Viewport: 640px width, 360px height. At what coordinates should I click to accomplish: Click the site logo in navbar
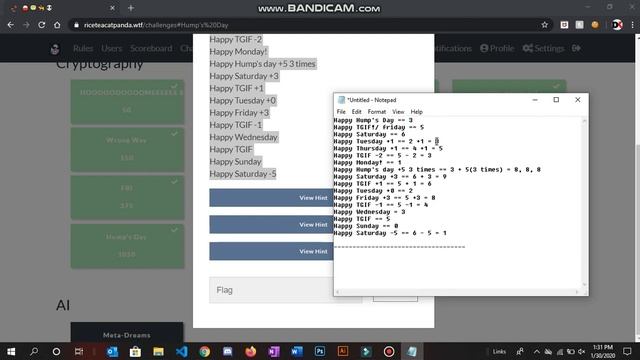[55, 49]
